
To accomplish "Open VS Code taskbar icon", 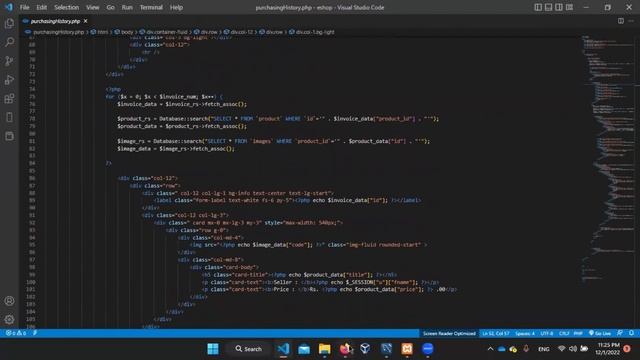I will click(283, 349).
